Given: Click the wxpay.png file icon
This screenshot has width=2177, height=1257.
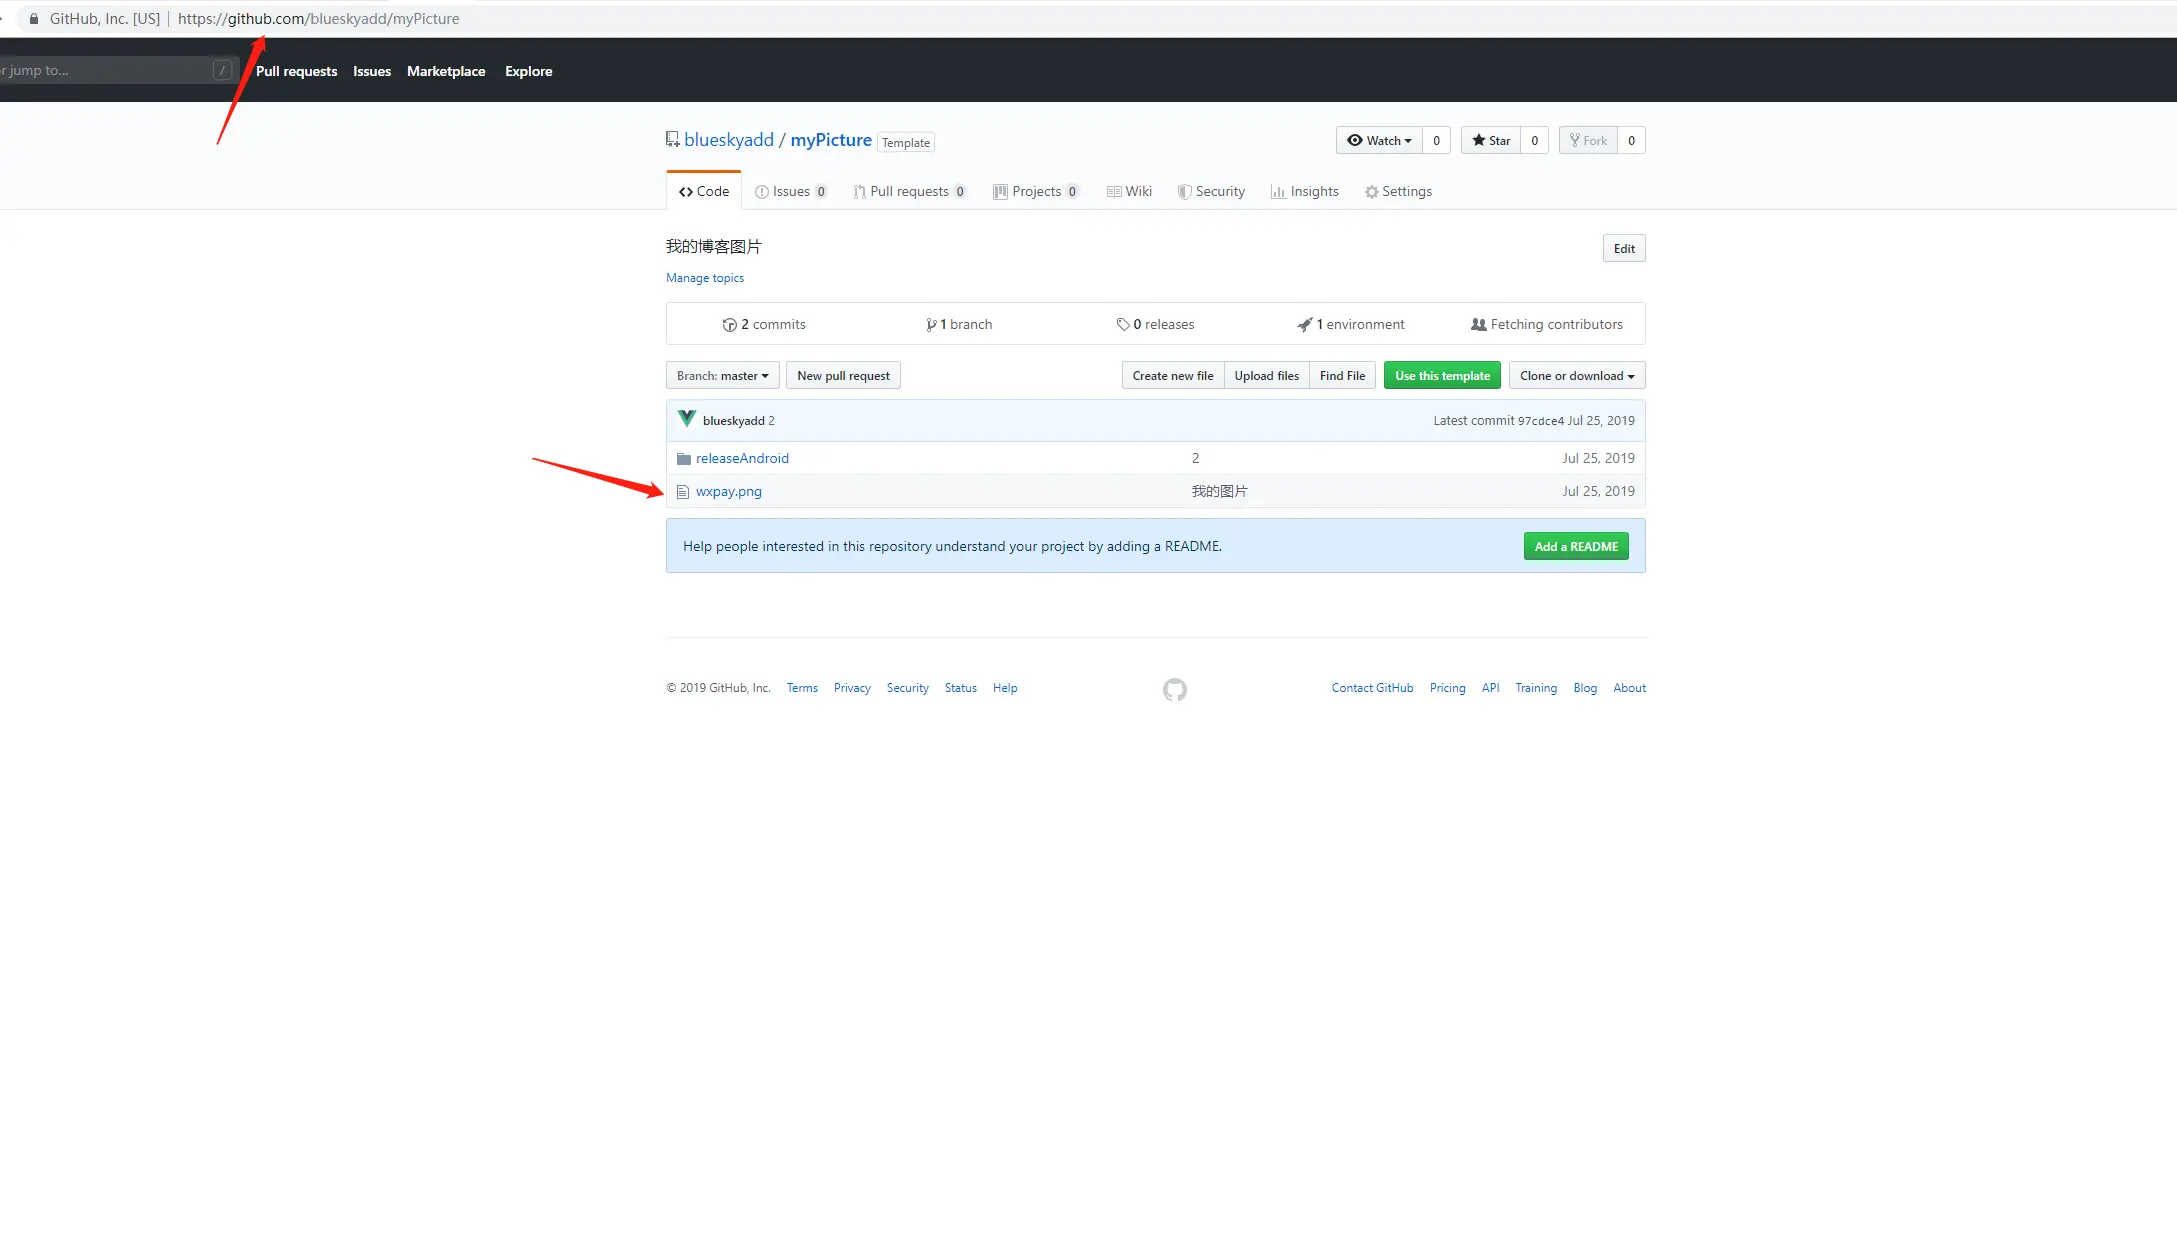Looking at the screenshot, I should click(x=683, y=492).
